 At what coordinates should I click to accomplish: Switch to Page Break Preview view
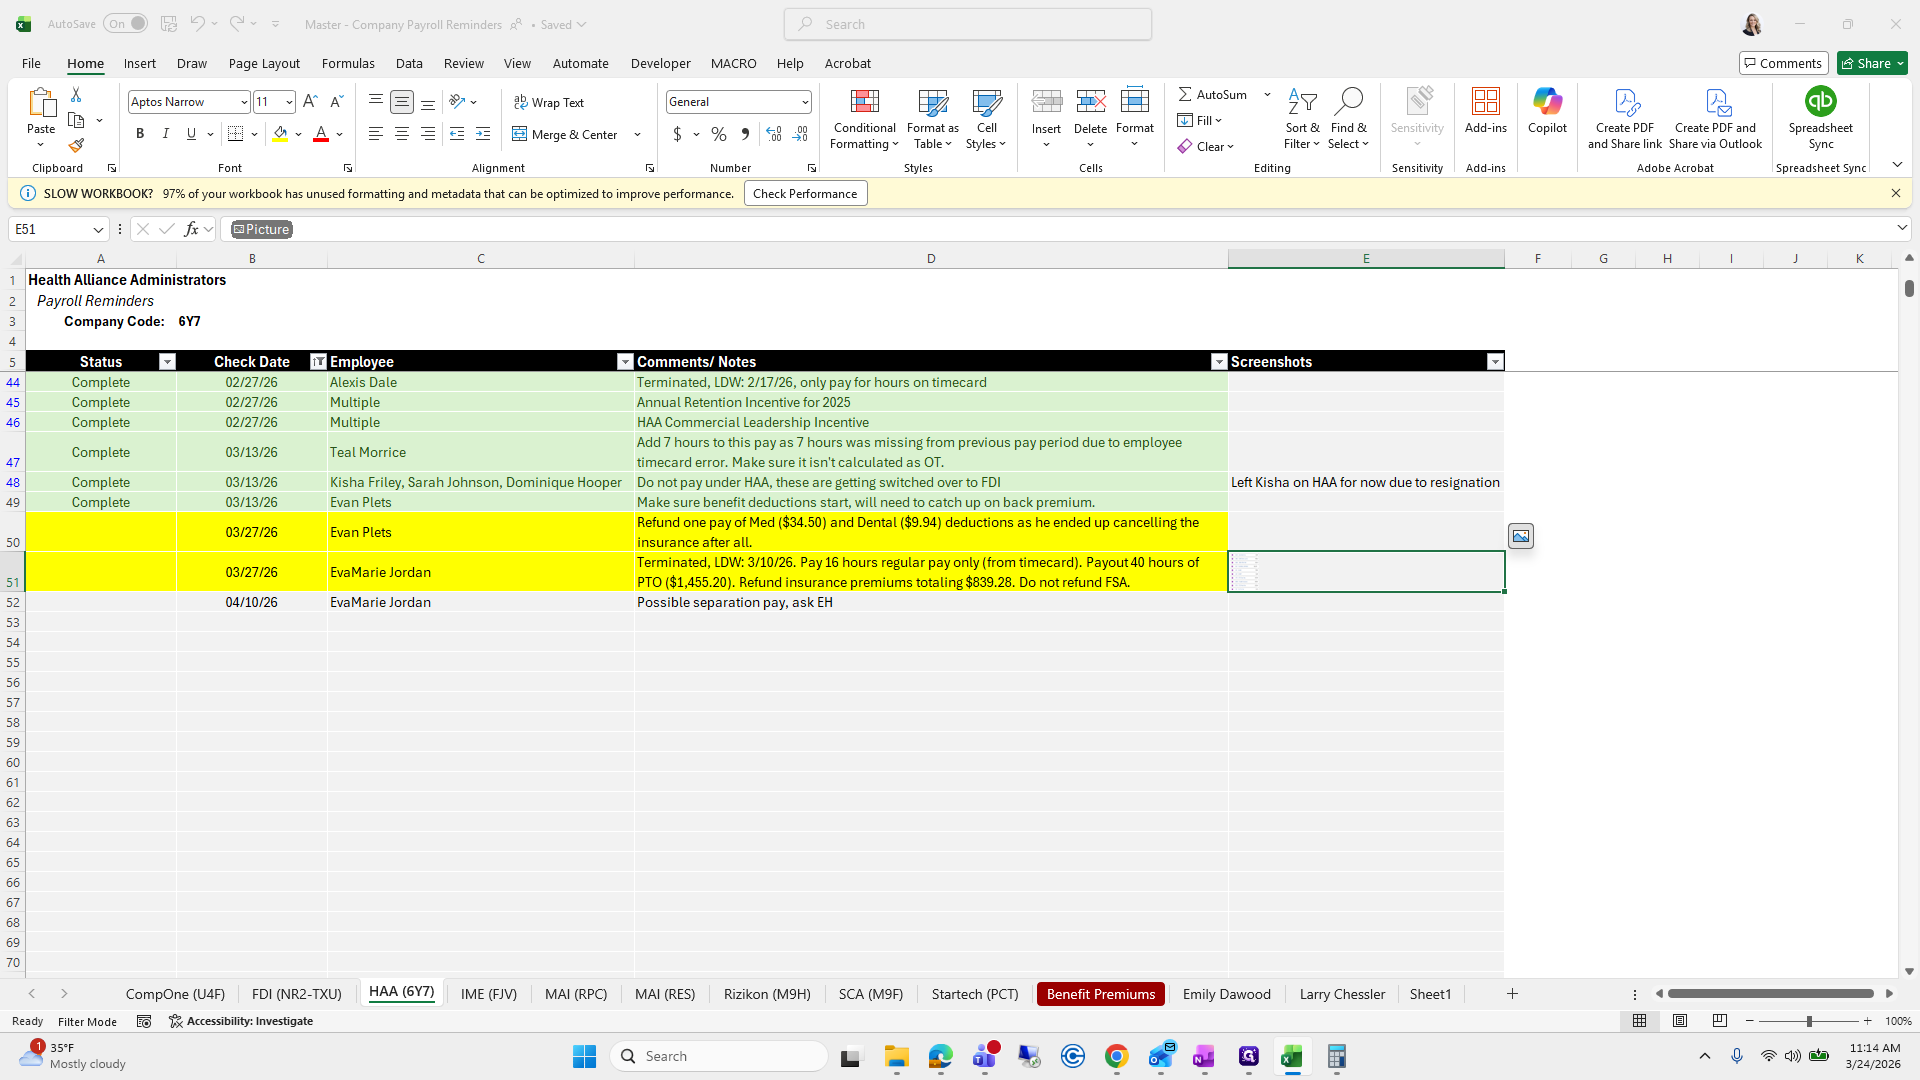coord(1720,1021)
